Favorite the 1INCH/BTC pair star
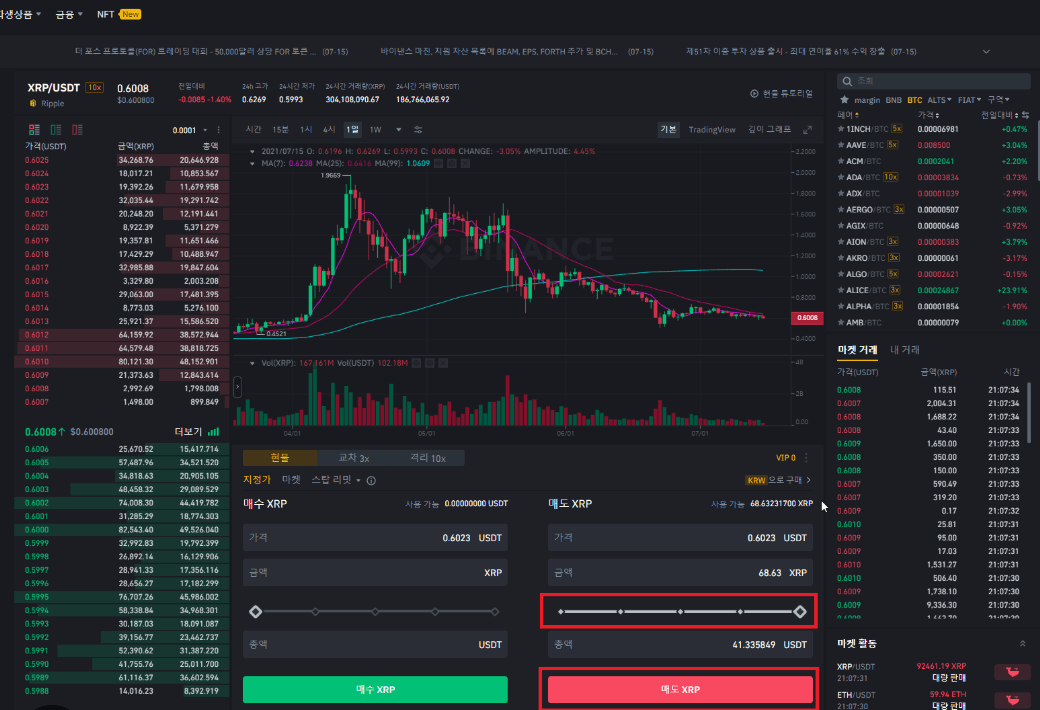 (841, 129)
